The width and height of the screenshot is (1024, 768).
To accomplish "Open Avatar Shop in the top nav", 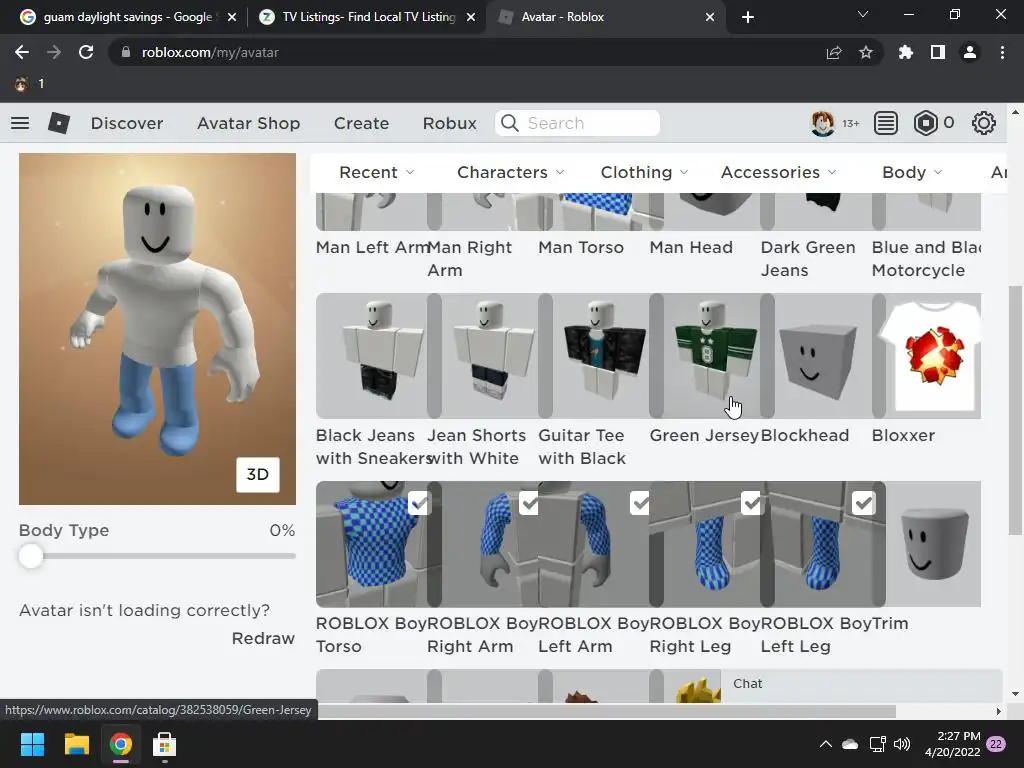I will click(x=248, y=123).
